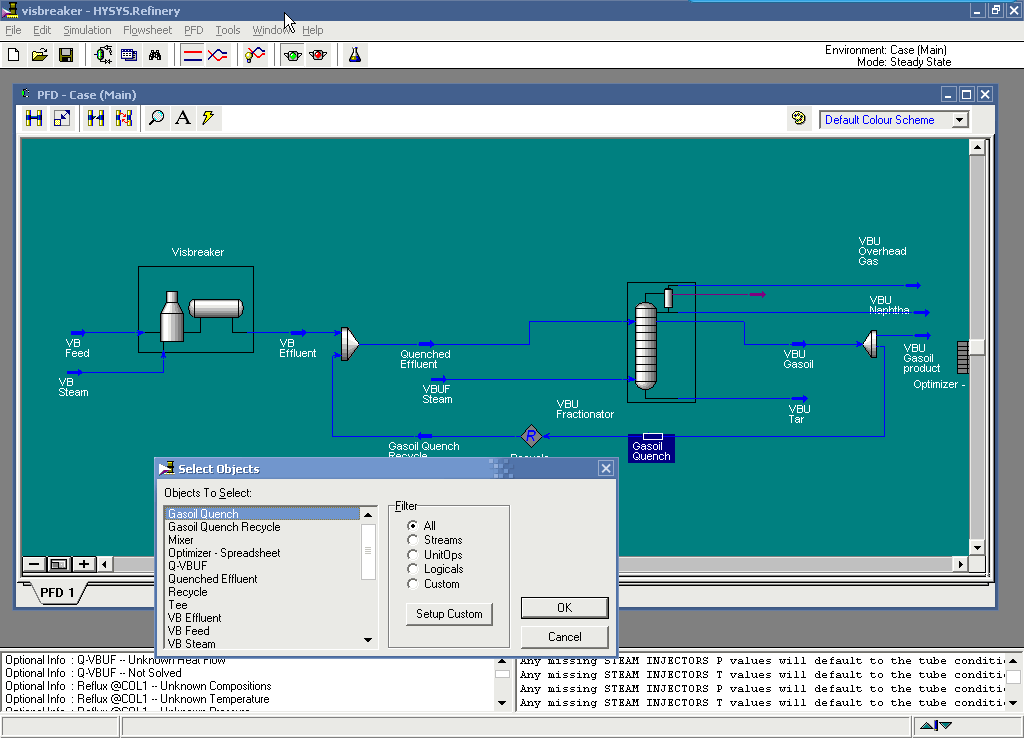Viewport: 1024px width, 738px height.
Task: Click the PFD vertical scroll up arrow
Action: point(977,147)
